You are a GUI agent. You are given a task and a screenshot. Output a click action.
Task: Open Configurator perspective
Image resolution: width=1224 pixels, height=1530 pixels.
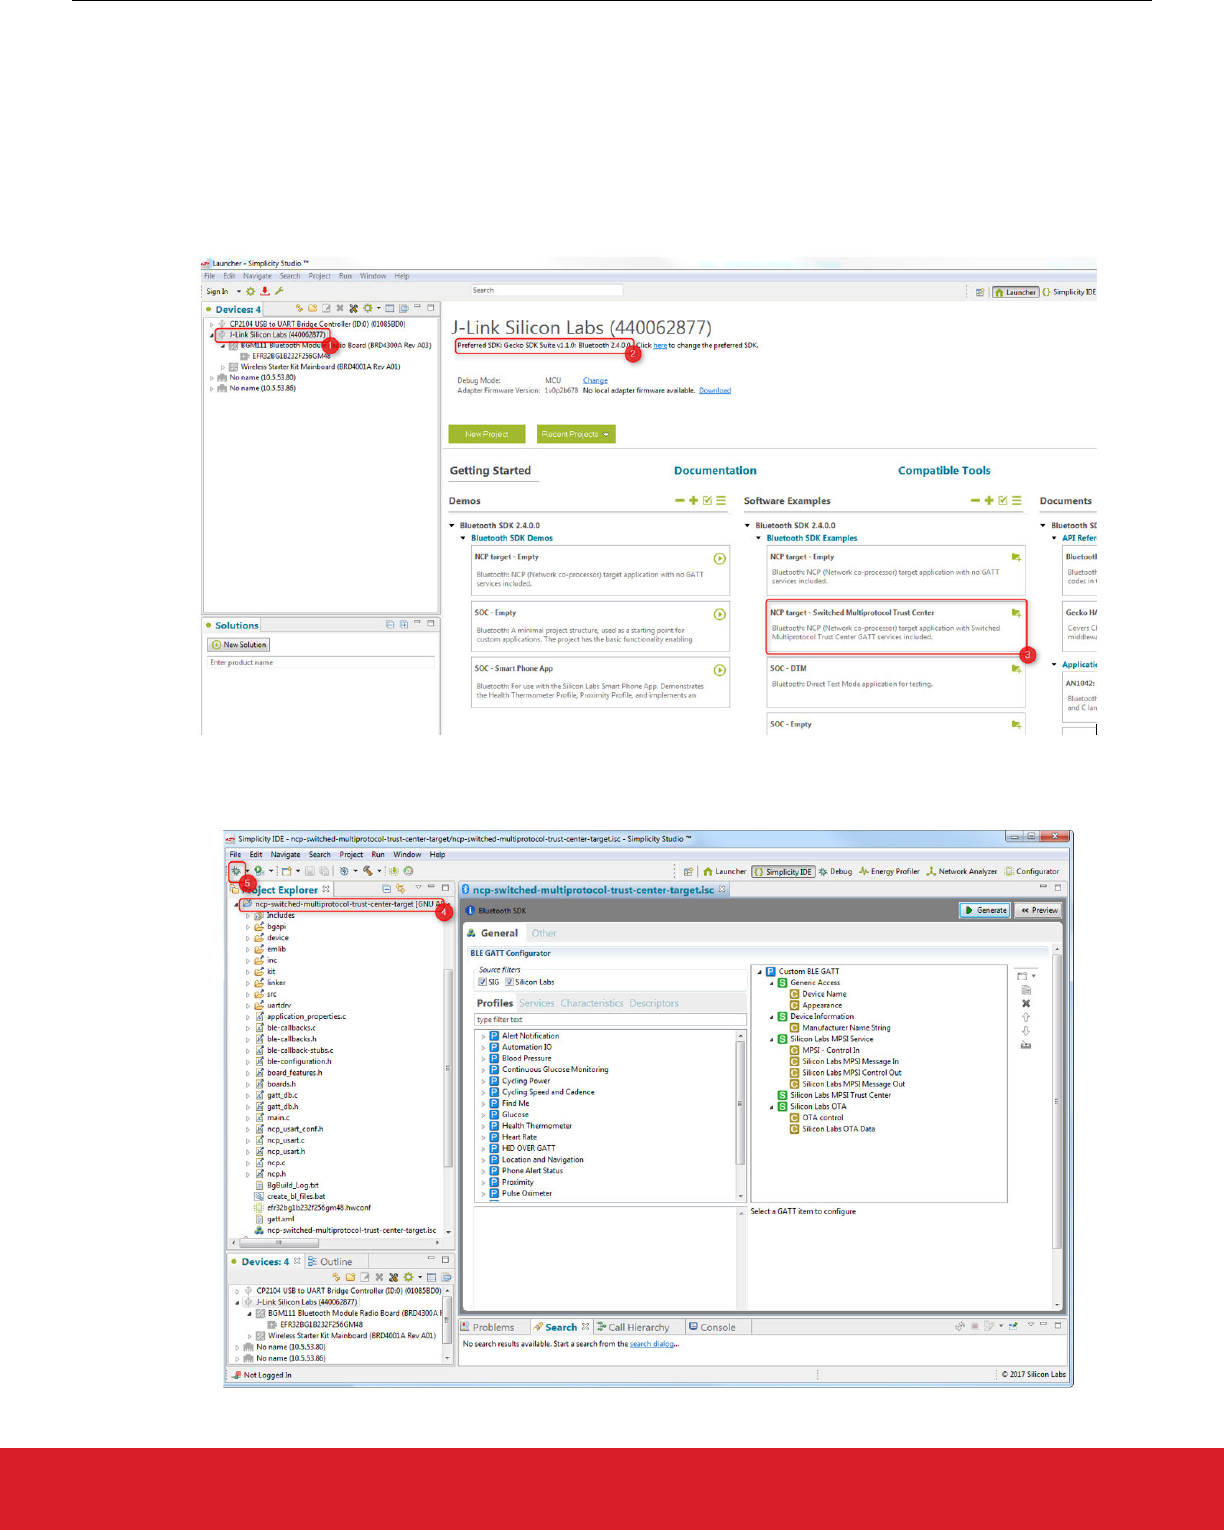point(1032,871)
